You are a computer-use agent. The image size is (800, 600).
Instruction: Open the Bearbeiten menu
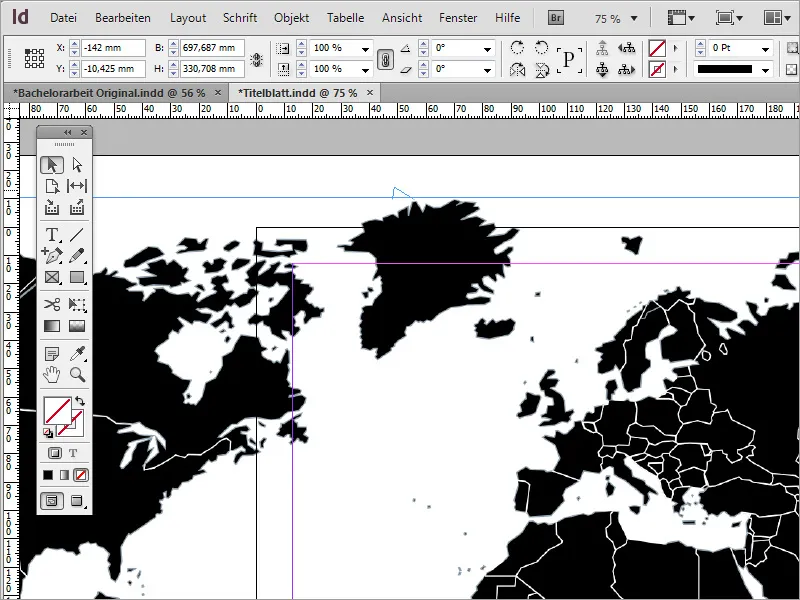coord(123,18)
